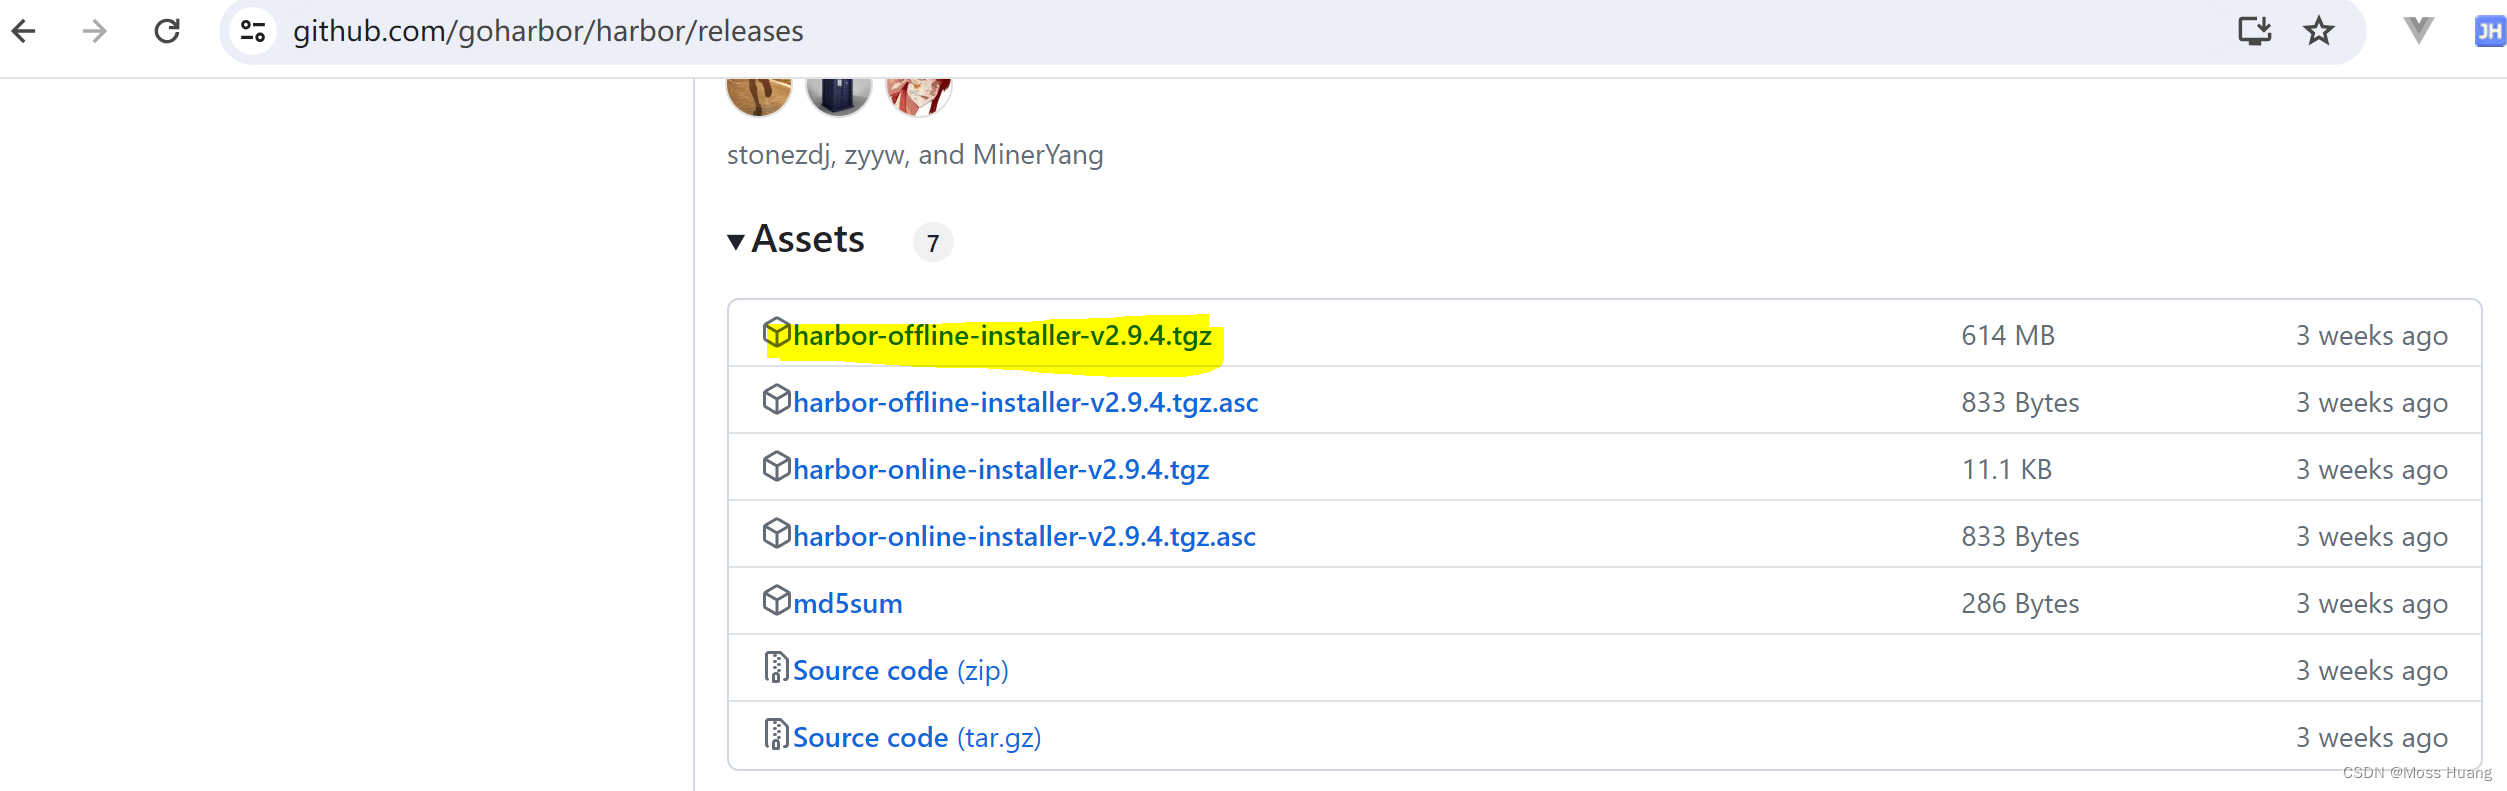The image size is (2507, 791).
Task: Click the 614 MB size value
Action: (x=2008, y=335)
